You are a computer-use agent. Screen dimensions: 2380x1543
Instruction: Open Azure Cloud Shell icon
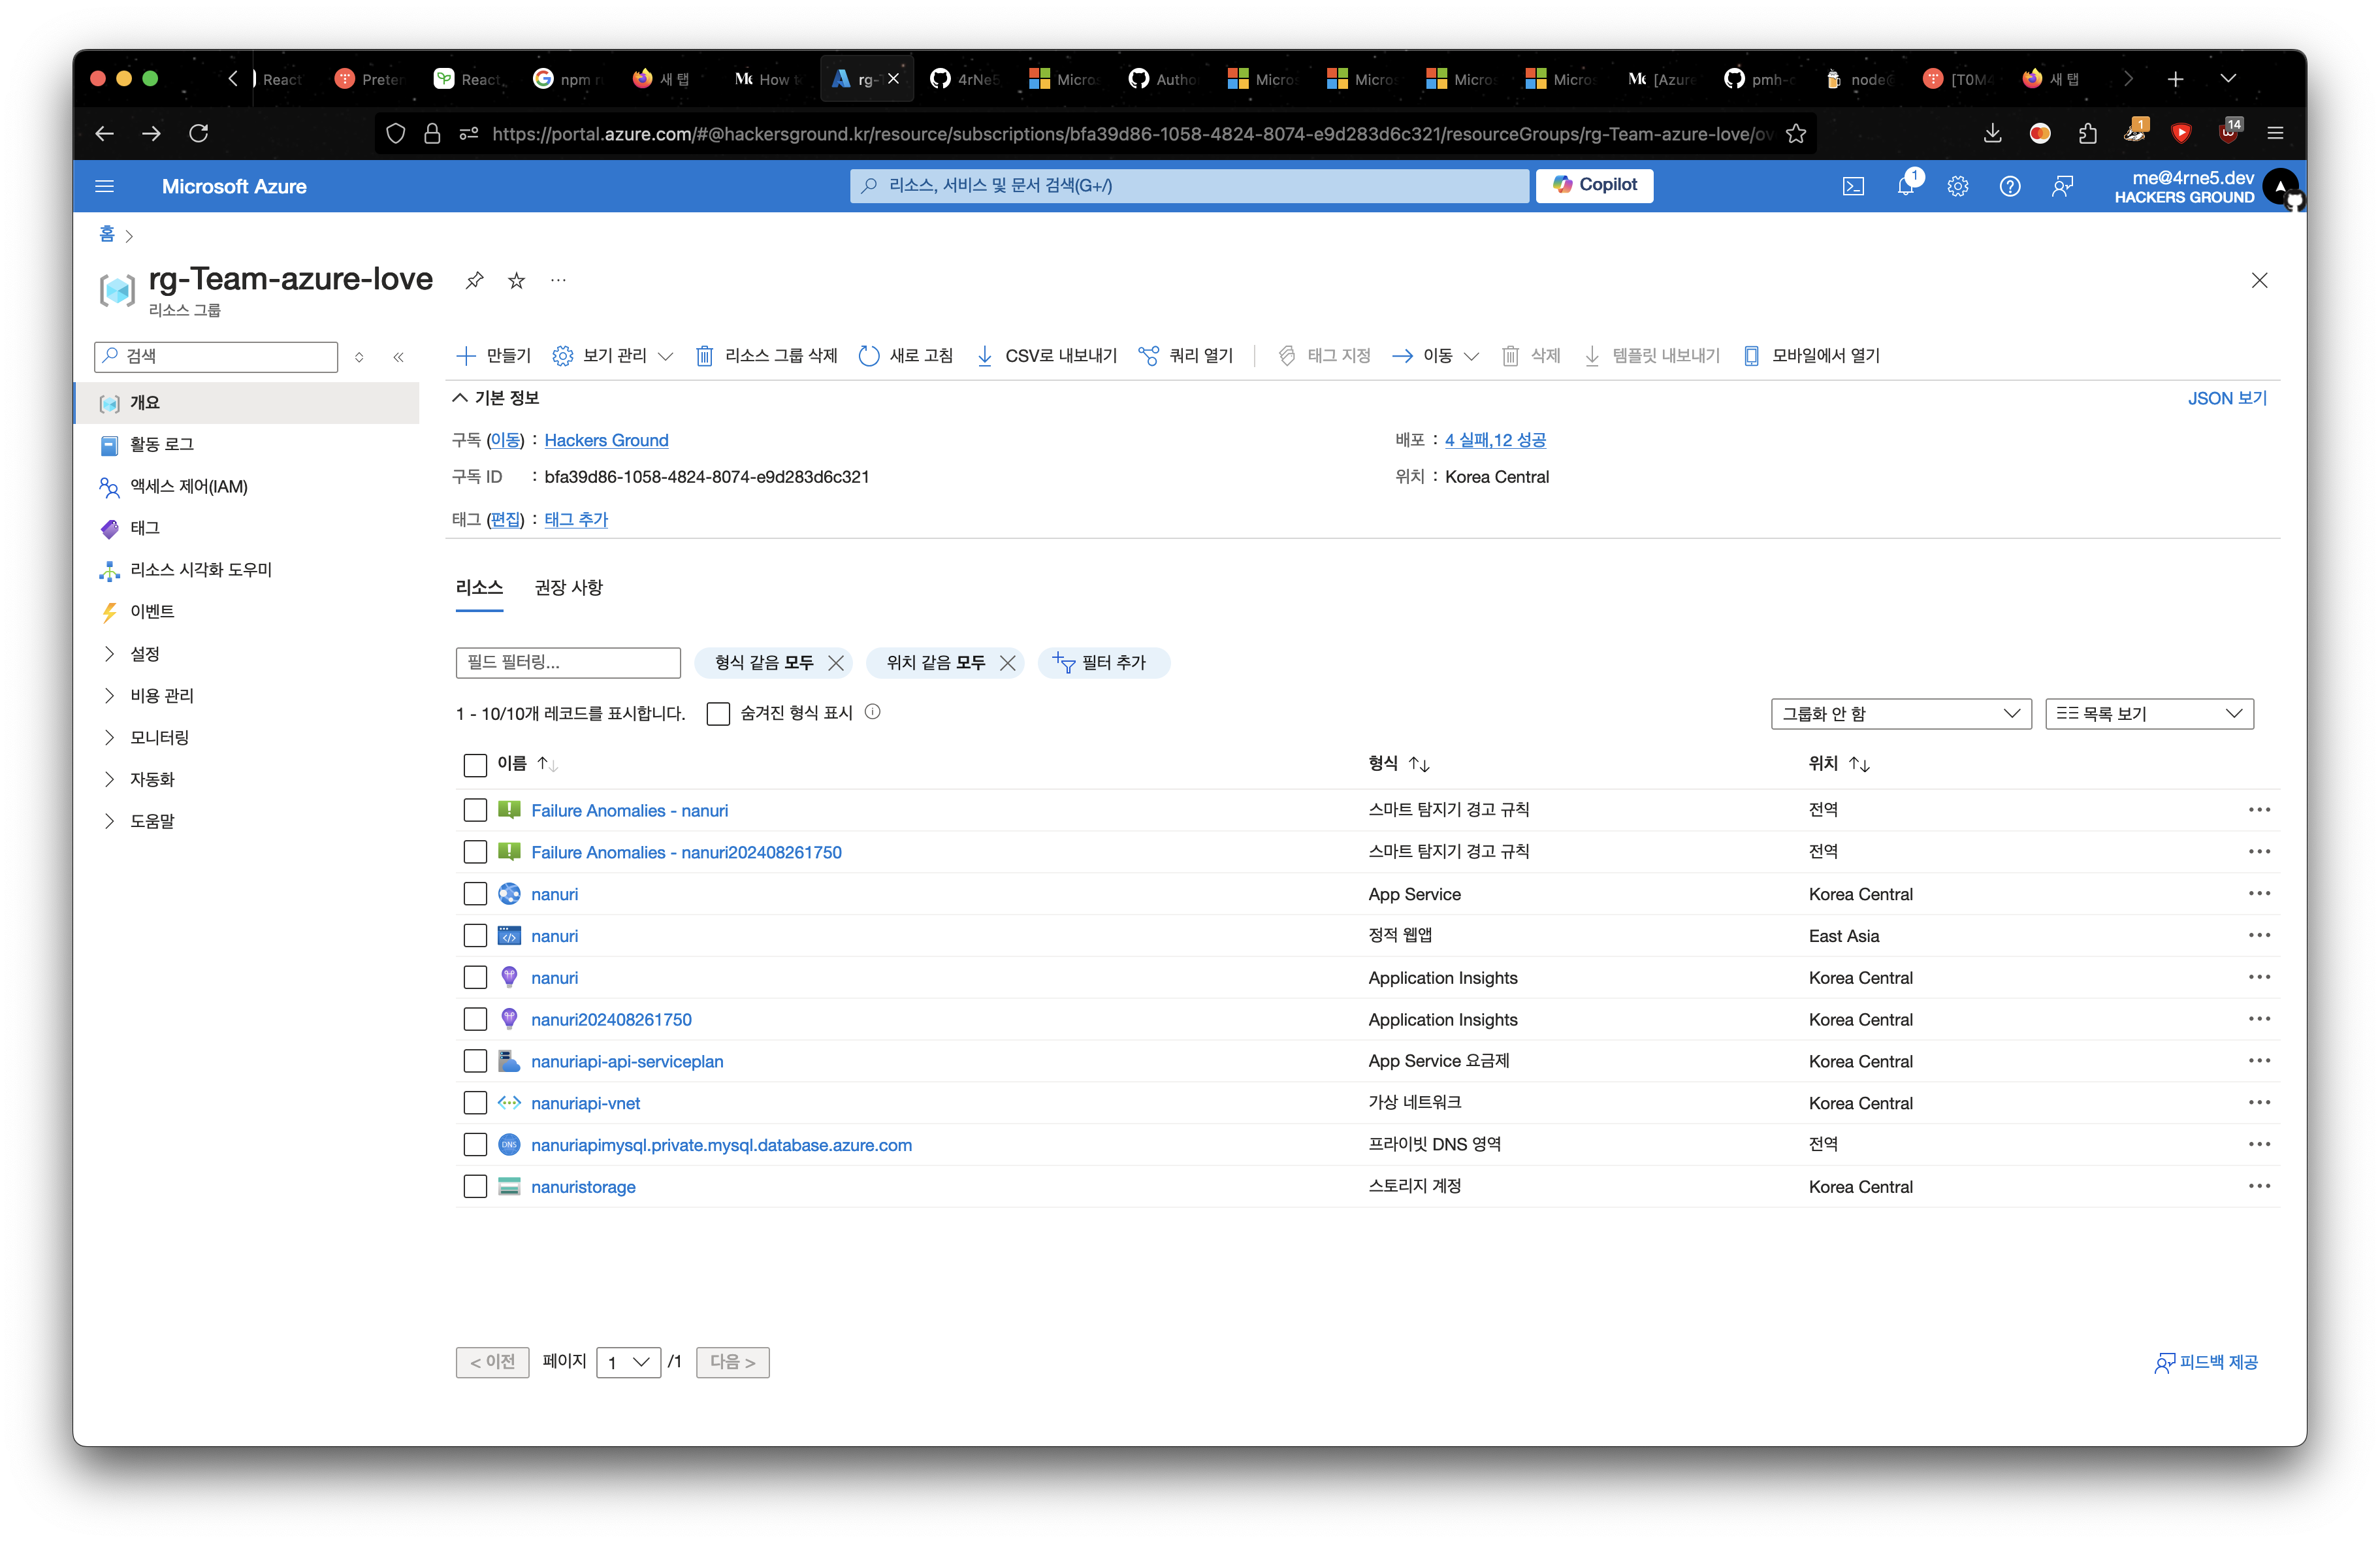(1853, 186)
